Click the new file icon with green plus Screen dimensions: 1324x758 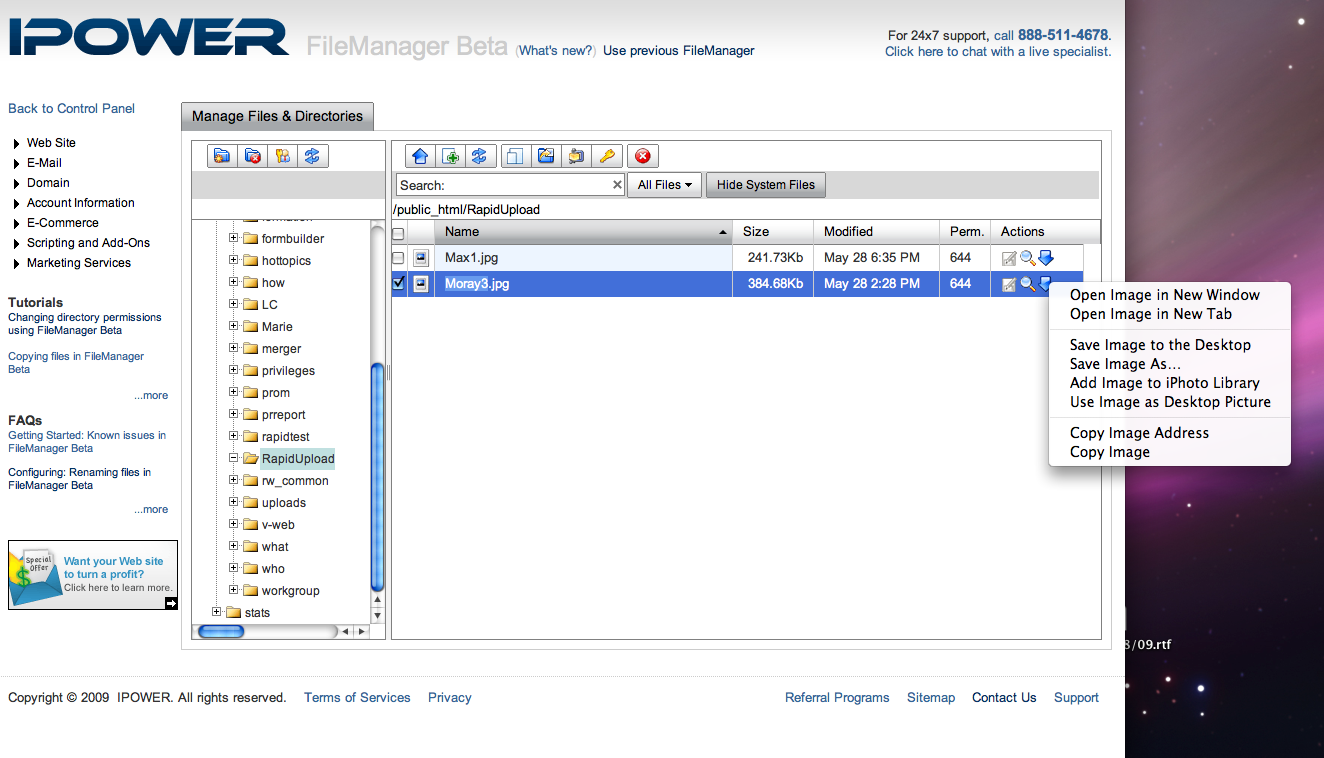coord(450,156)
